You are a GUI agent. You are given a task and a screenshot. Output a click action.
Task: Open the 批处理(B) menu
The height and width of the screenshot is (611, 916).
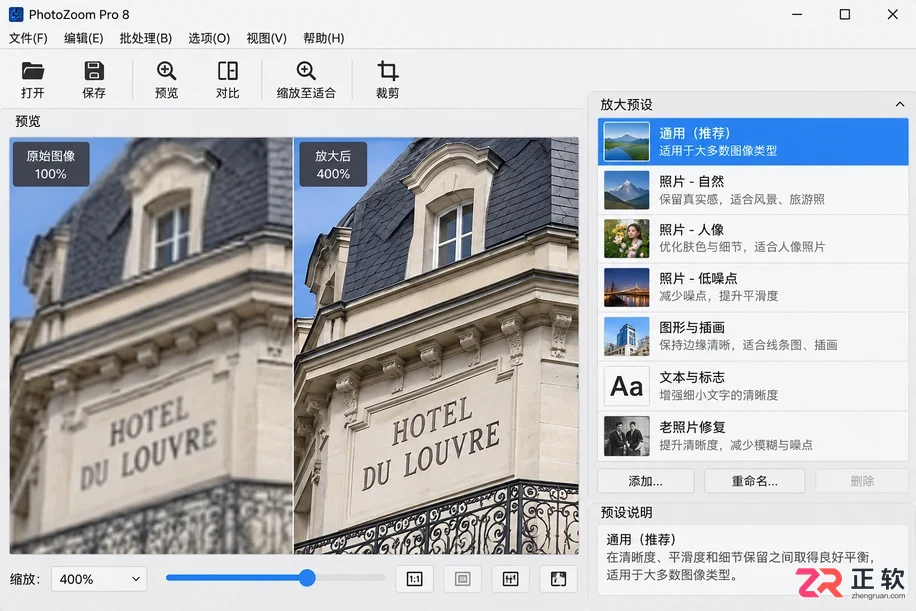click(145, 38)
